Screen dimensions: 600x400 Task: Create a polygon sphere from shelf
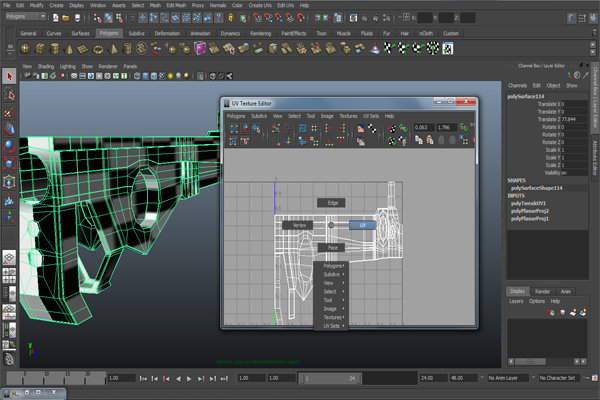pyautogui.click(x=26, y=49)
